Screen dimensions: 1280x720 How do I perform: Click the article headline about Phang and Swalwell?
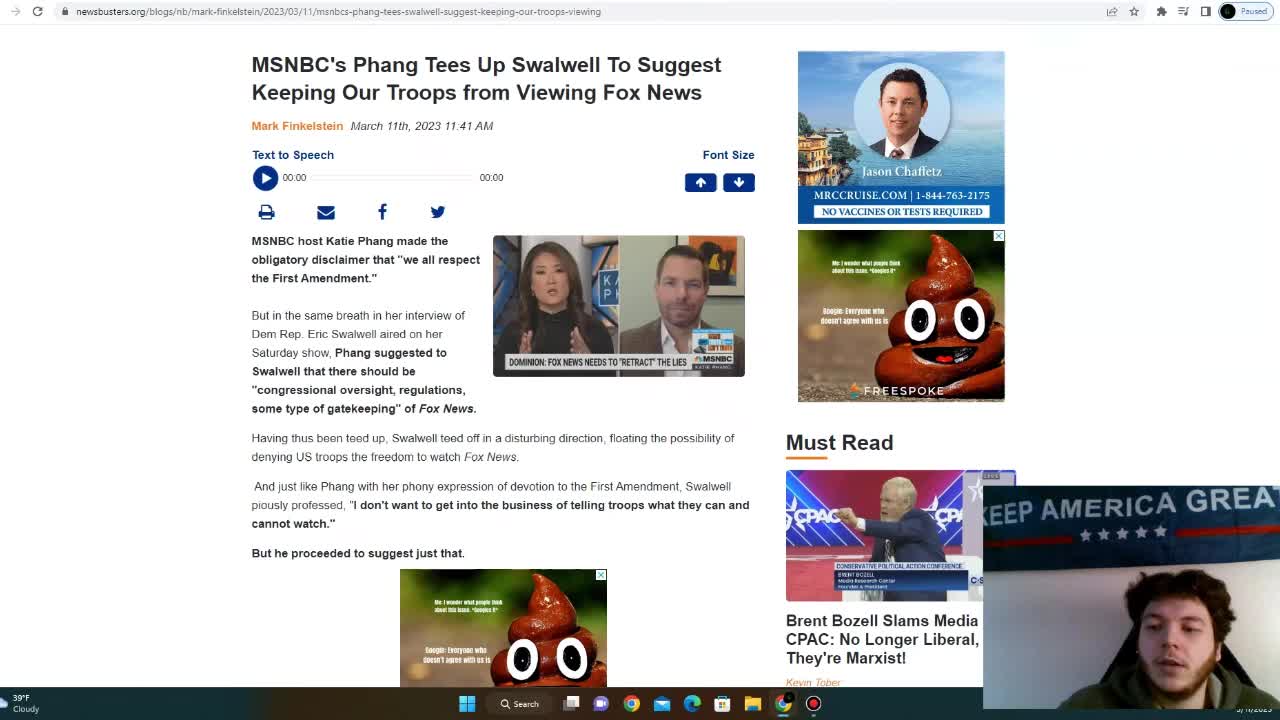(486, 78)
